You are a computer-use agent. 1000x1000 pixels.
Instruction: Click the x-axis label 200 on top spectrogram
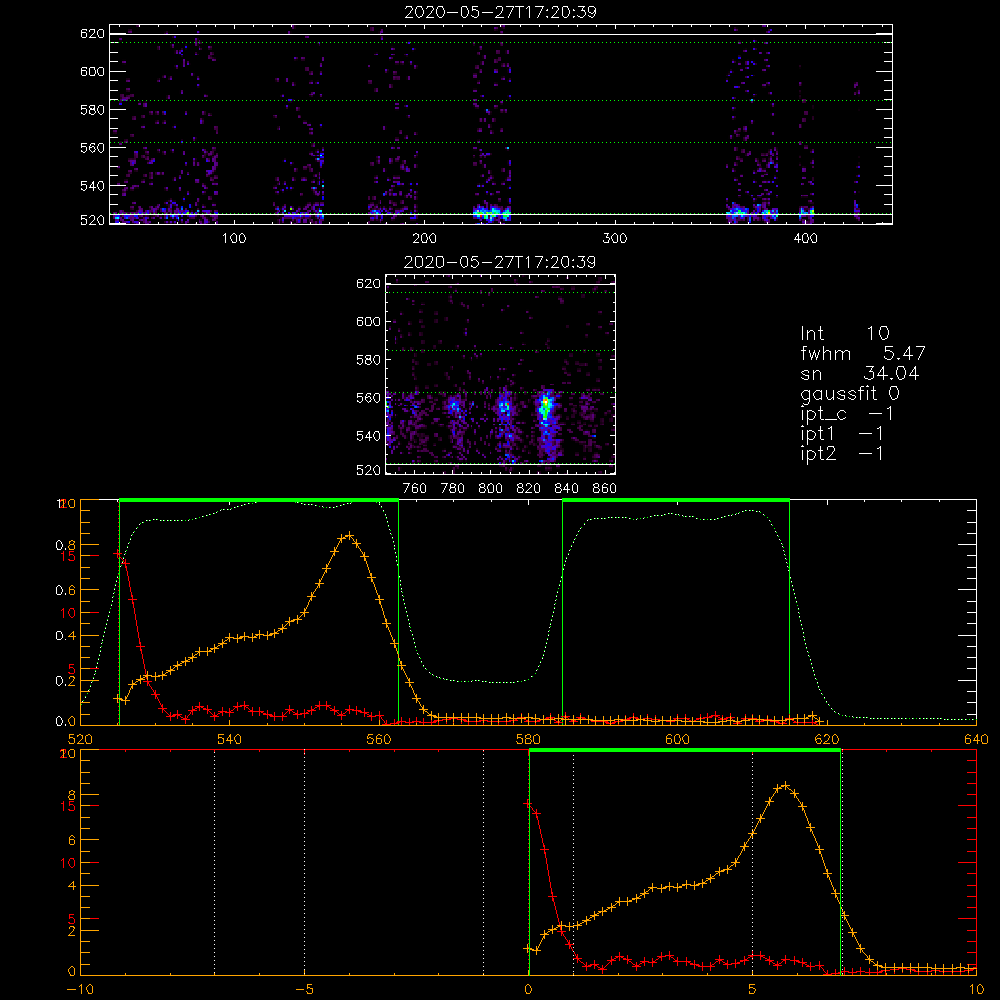424,239
